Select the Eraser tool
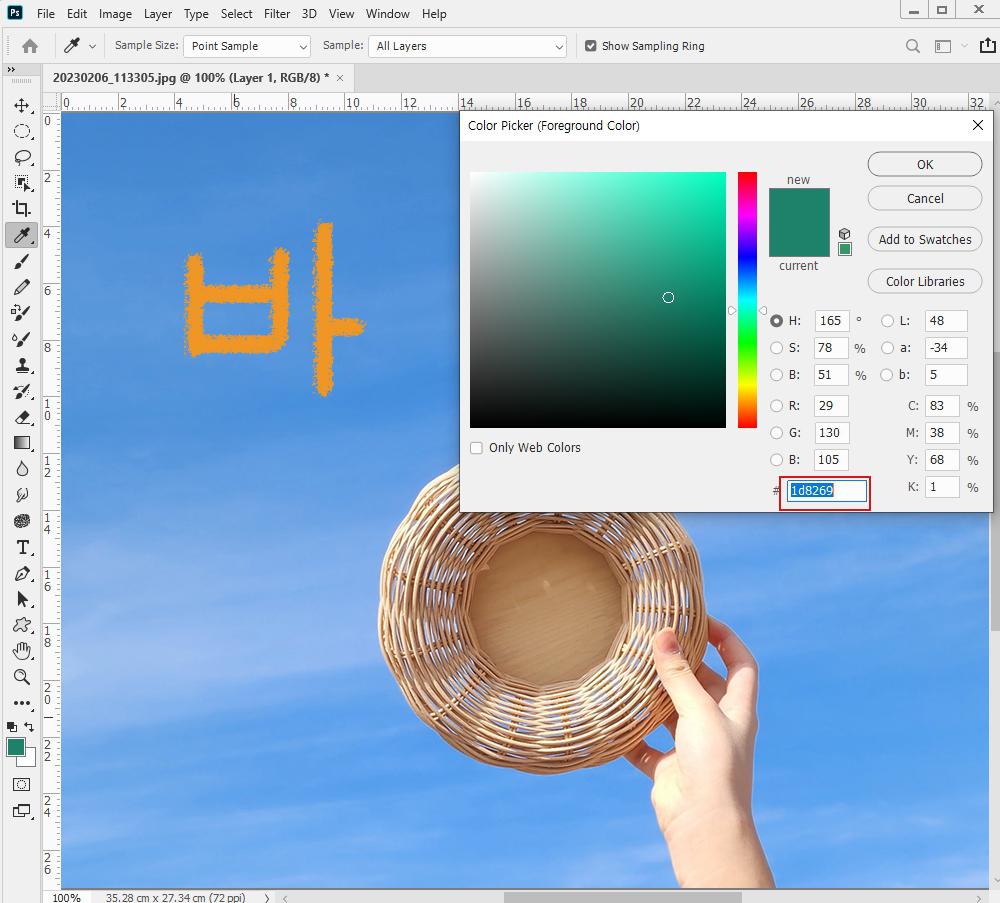The width and height of the screenshot is (1000, 903). (22, 417)
